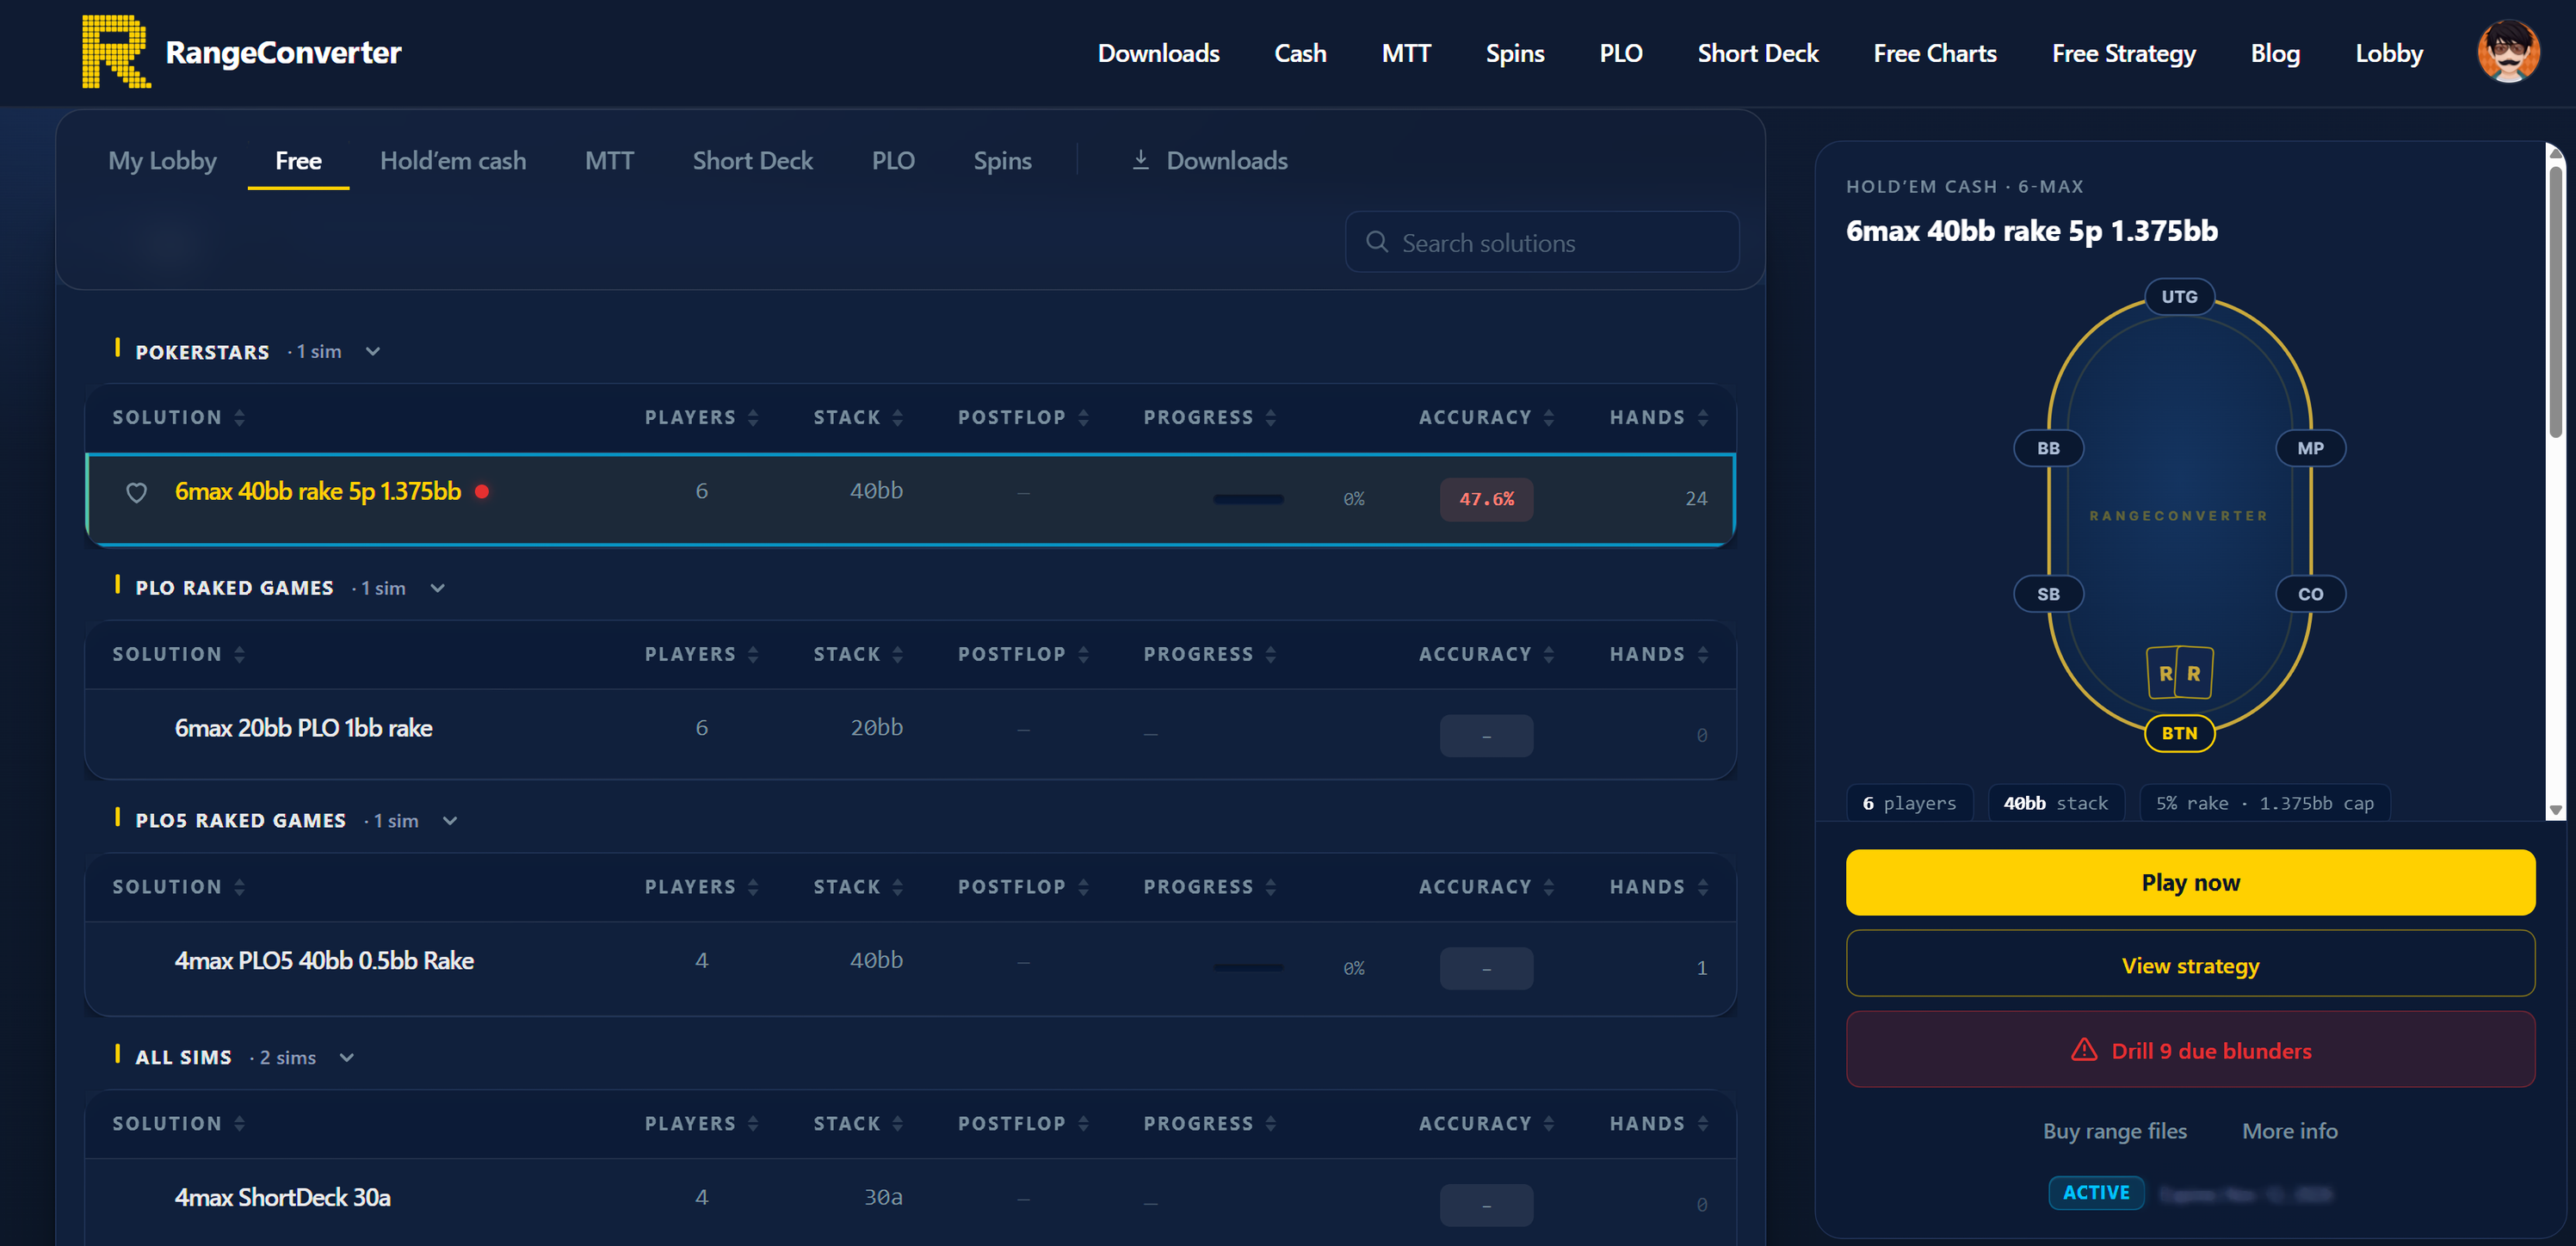Screen dimensions: 2576x1246
Task: Open the user avatar profile picture
Action: pos(2507,52)
